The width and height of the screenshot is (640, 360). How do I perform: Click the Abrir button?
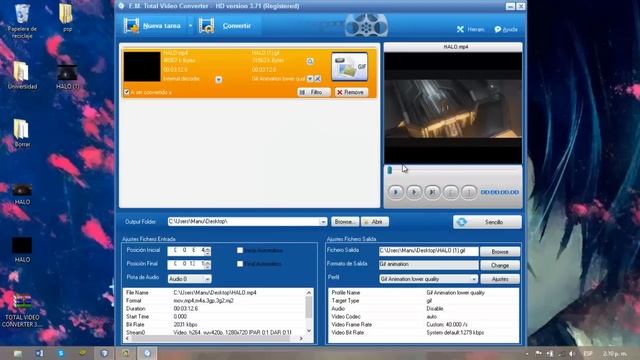click(375, 222)
